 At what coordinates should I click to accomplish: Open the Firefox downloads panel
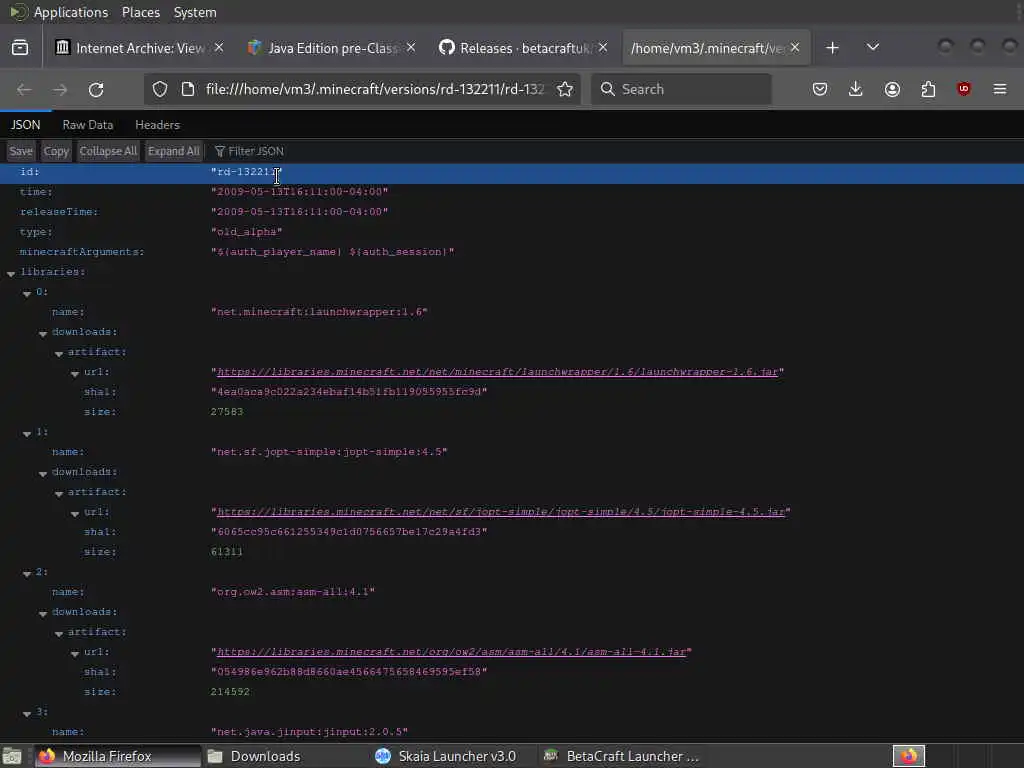pos(856,89)
